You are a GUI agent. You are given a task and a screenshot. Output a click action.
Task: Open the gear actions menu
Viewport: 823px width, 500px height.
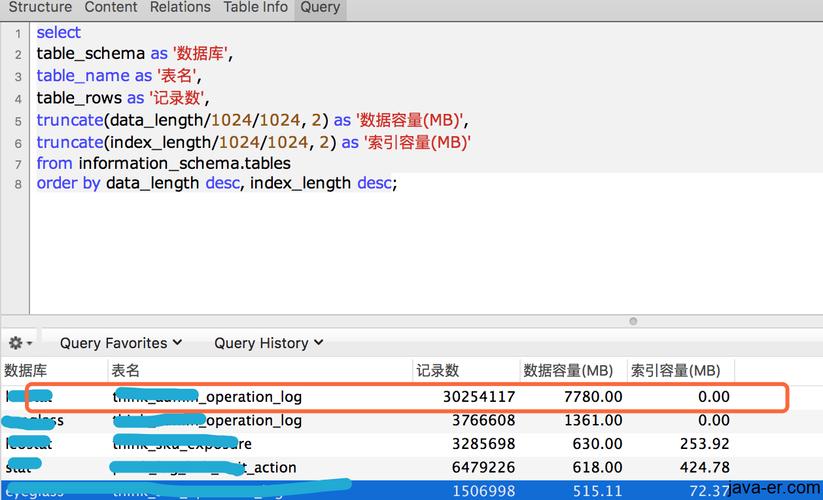tap(20, 343)
